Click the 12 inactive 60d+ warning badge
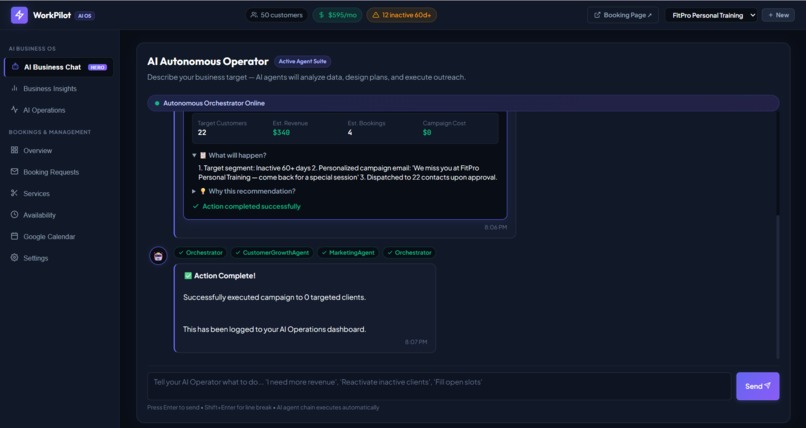This screenshot has width=806, height=428. pos(401,15)
